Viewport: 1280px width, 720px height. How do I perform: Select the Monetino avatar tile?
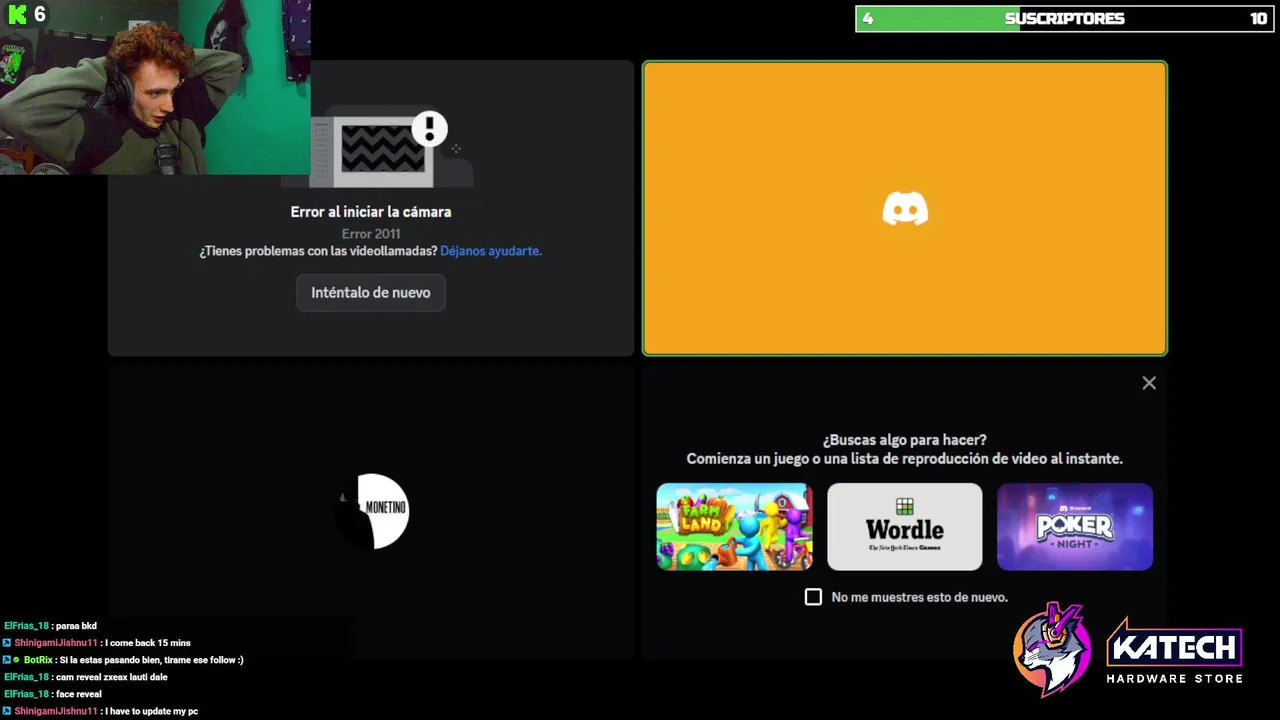pyautogui.click(x=372, y=511)
